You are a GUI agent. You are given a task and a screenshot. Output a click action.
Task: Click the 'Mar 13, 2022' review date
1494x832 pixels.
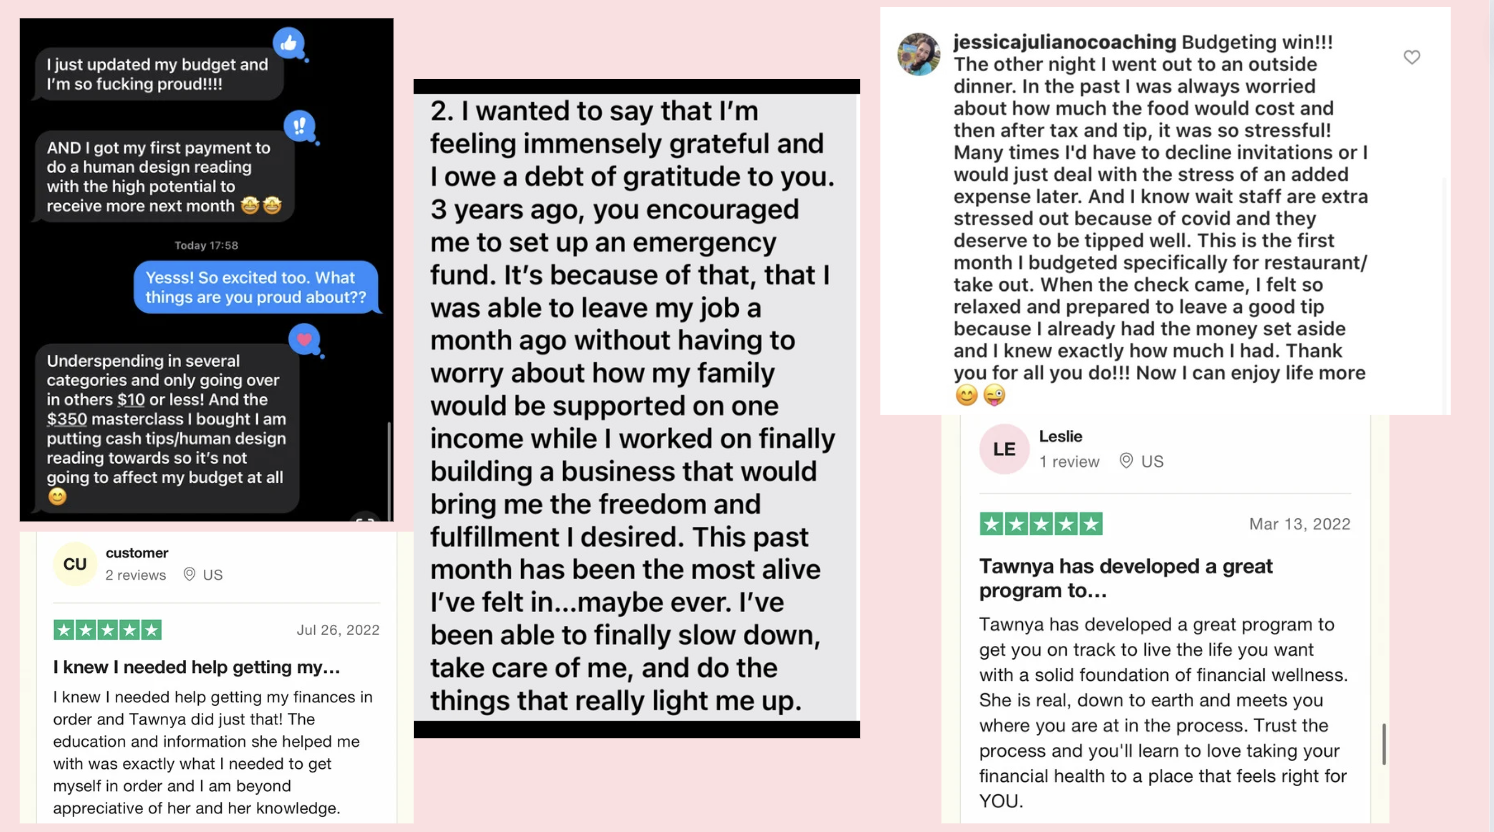click(x=1299, y=524)
